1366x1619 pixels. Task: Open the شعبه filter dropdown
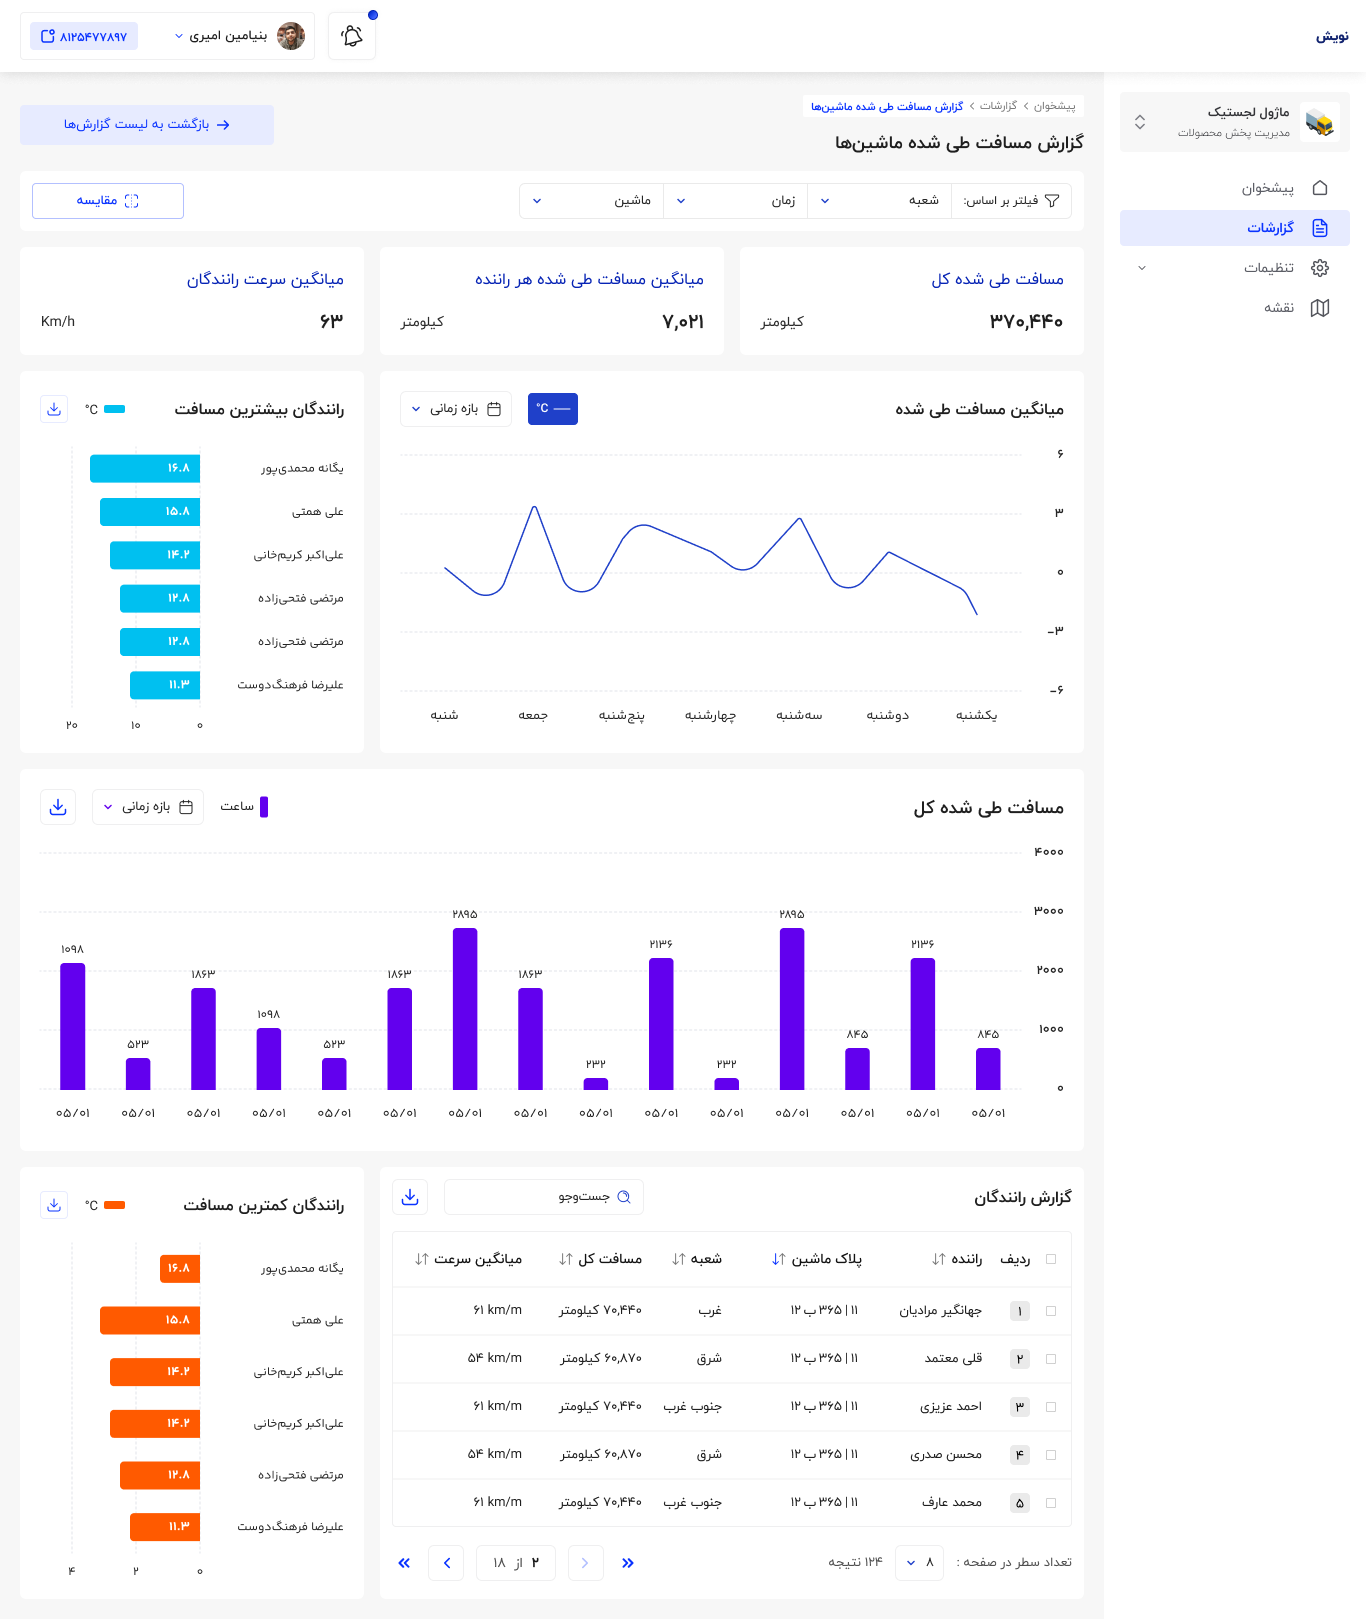tap(879, 201)
